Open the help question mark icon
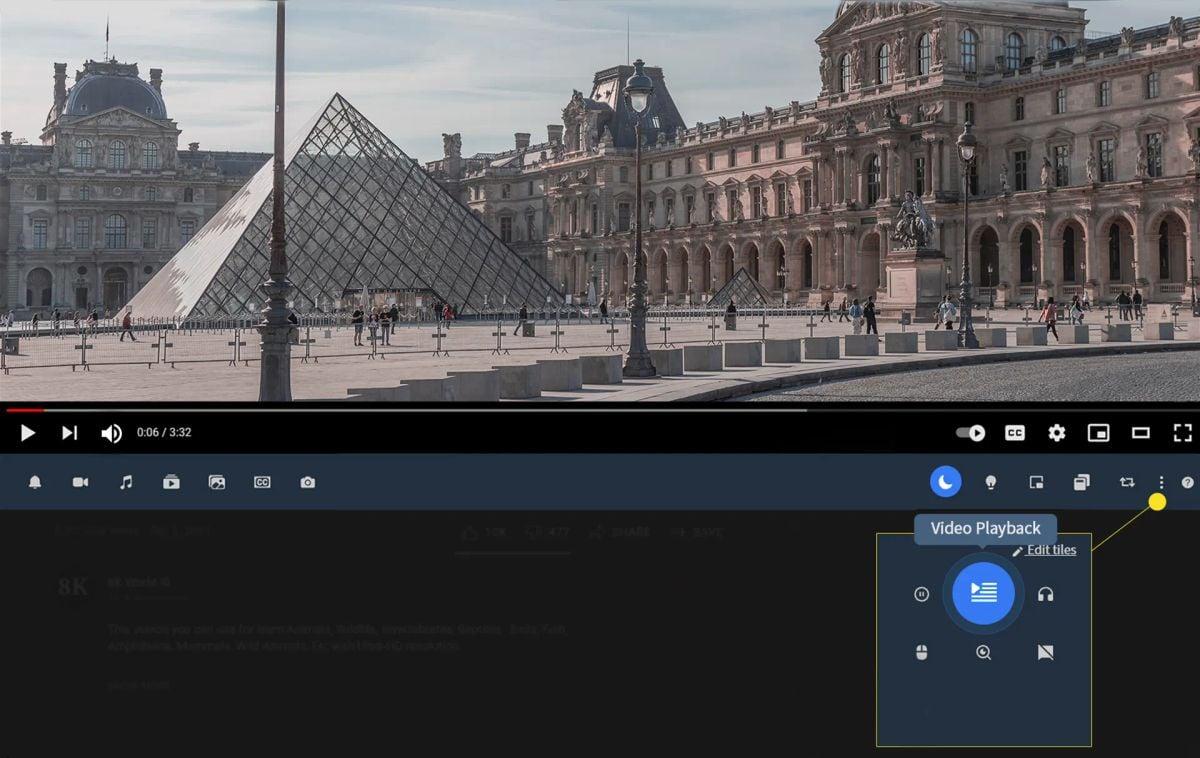The image size is (1200, 758). coord(1188,482)
